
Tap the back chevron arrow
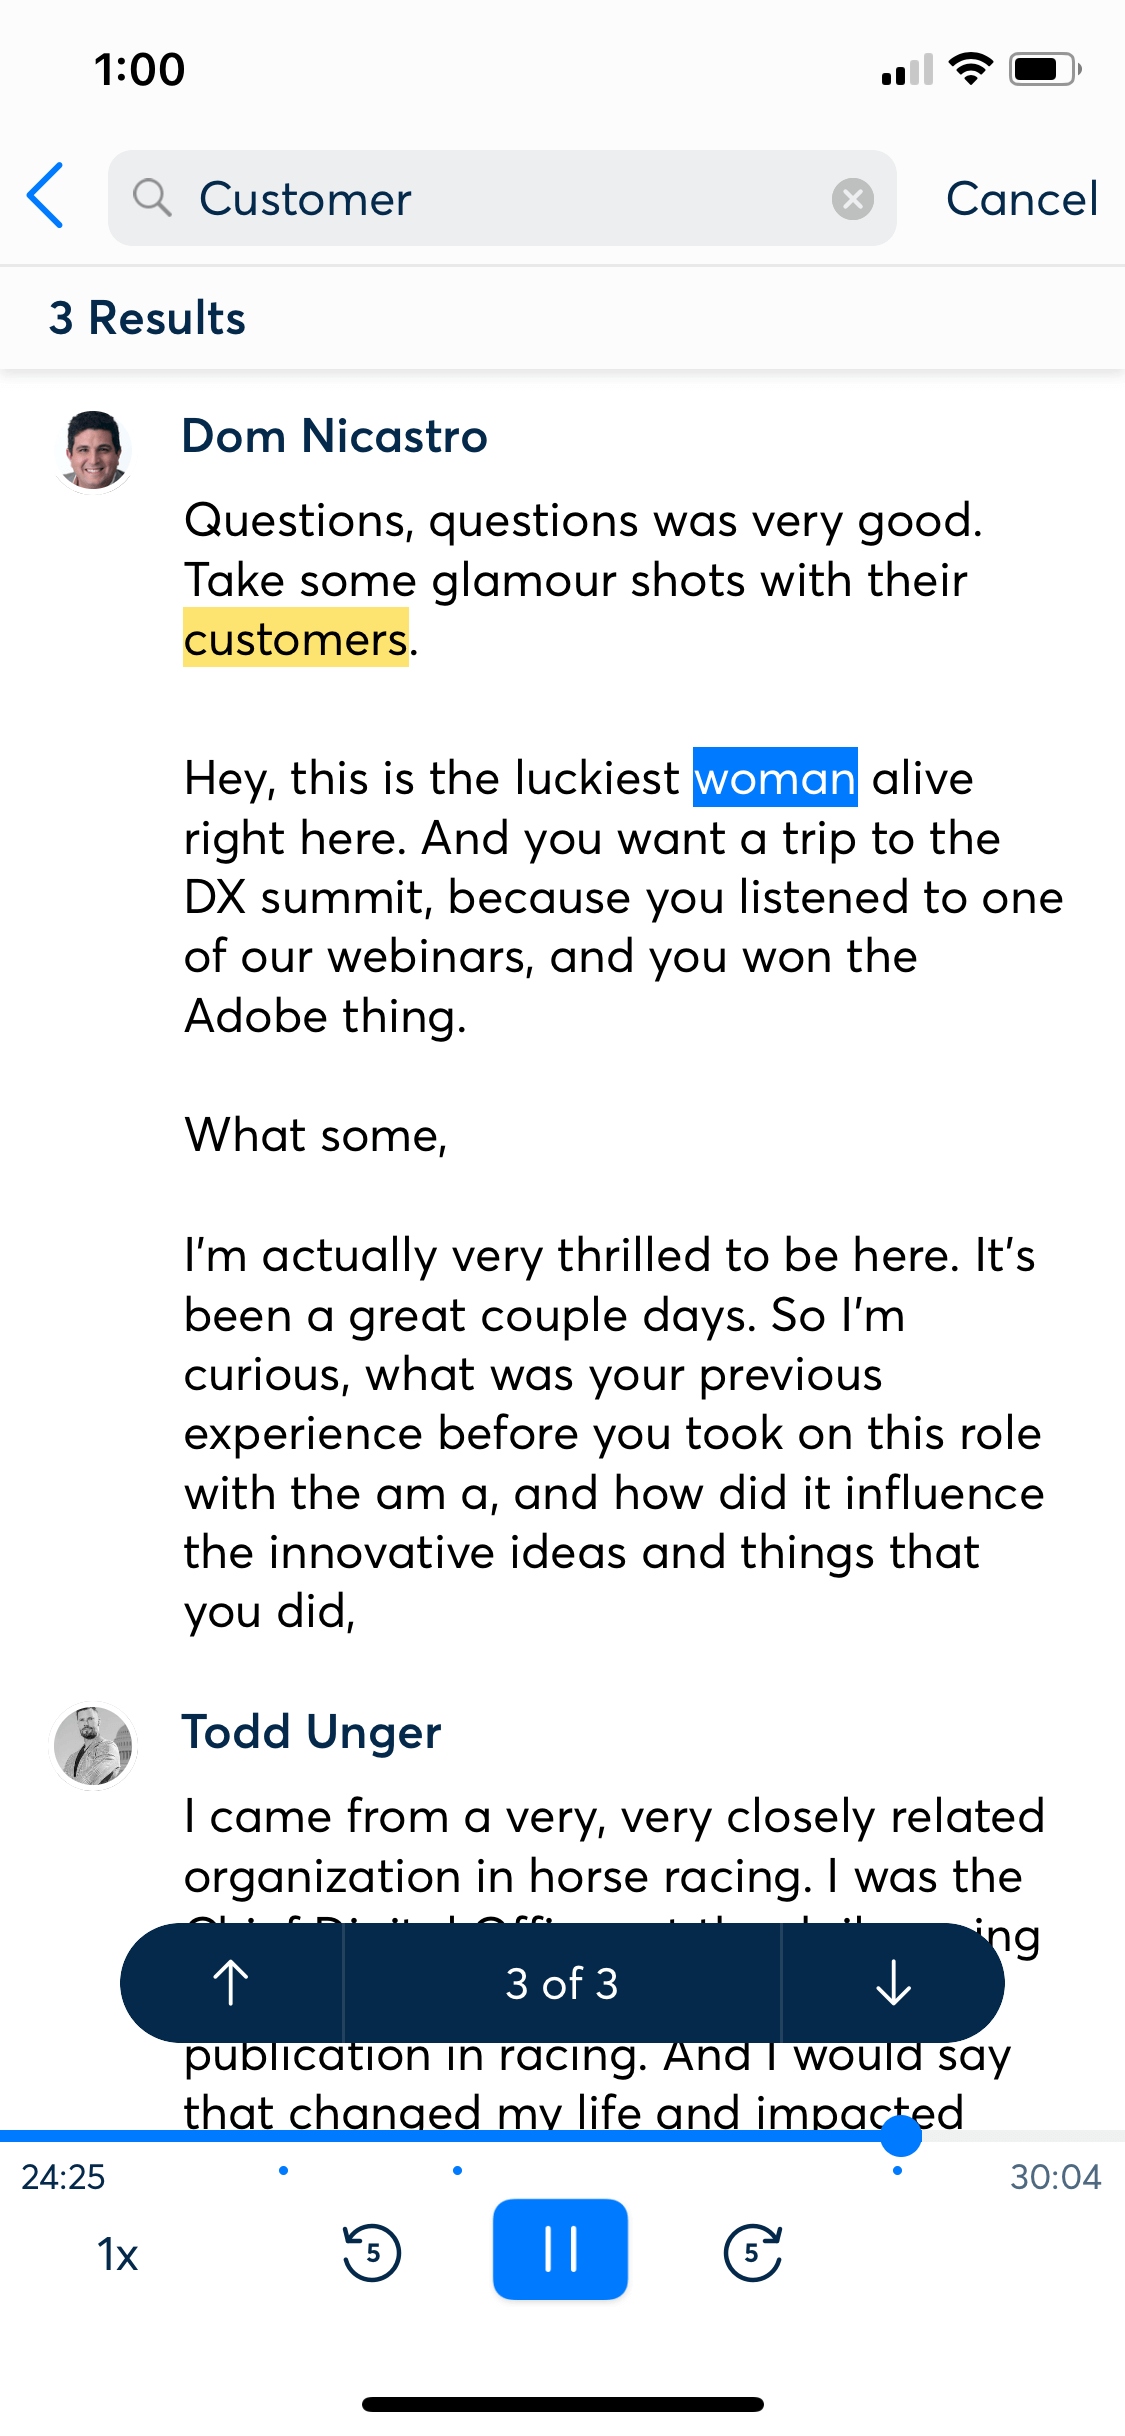coord(45,196)
